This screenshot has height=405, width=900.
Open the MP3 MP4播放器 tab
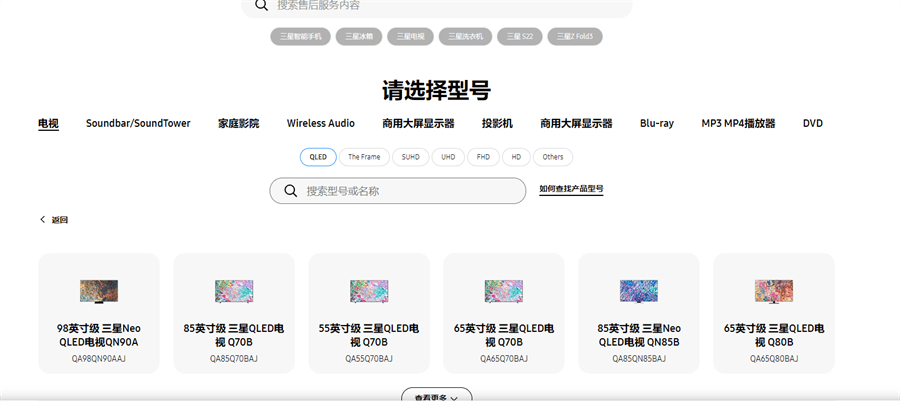point(738,123)
